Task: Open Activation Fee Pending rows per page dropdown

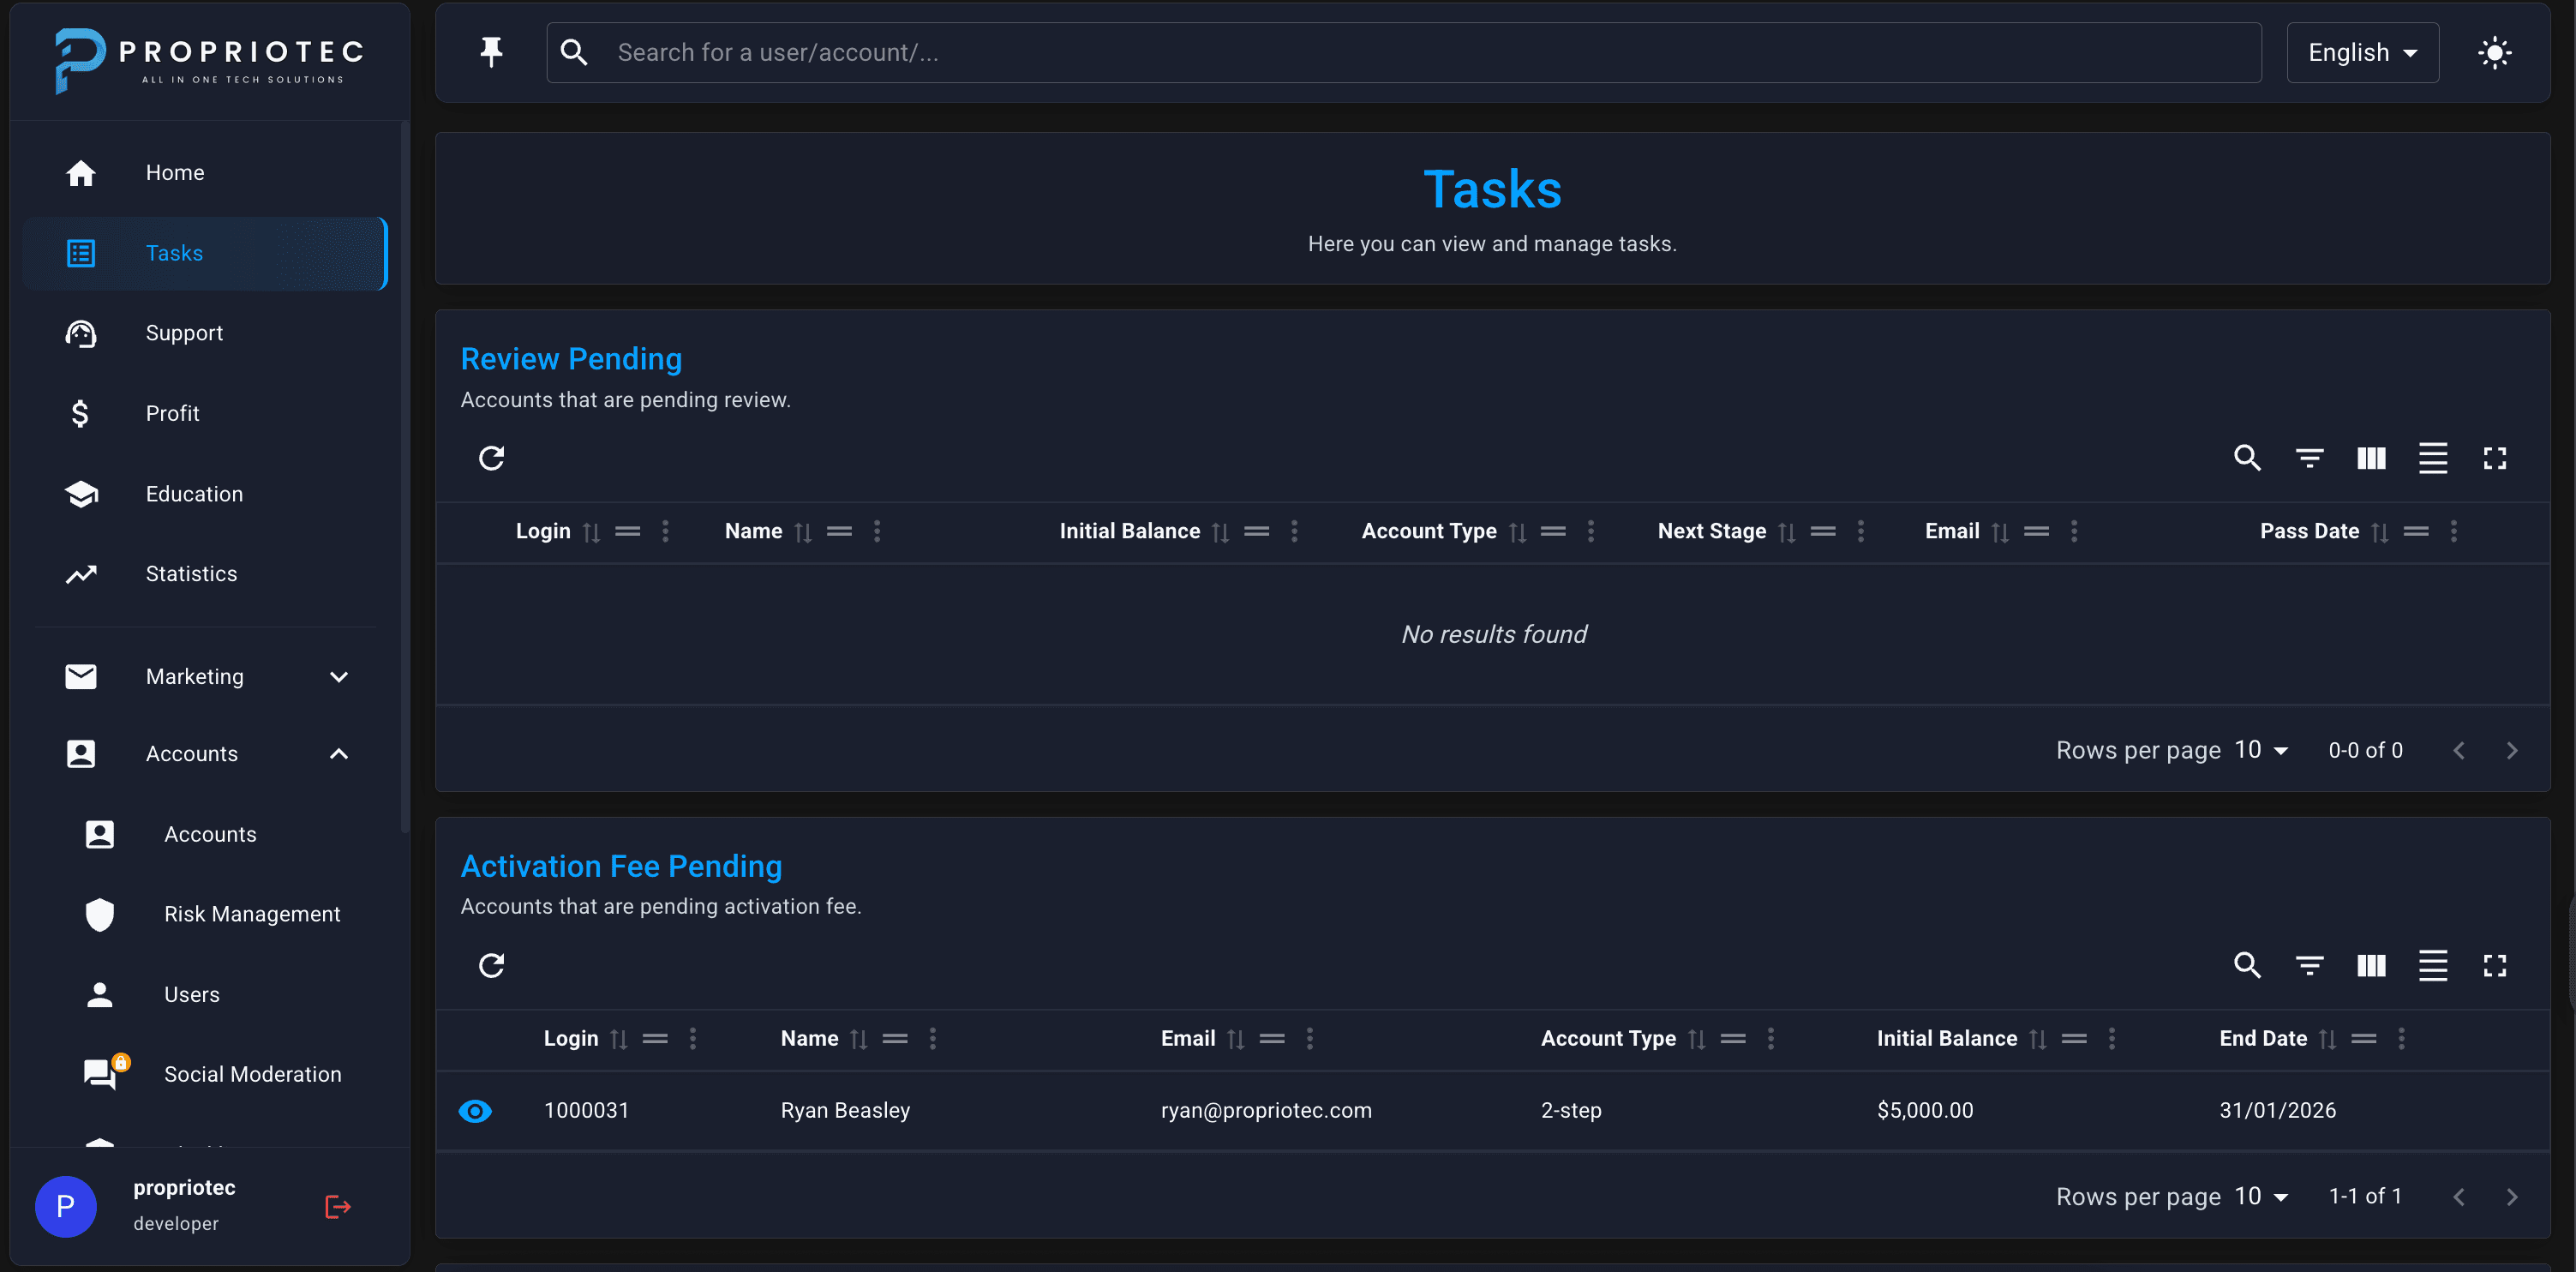Action: click(x=2262, y=1197)
